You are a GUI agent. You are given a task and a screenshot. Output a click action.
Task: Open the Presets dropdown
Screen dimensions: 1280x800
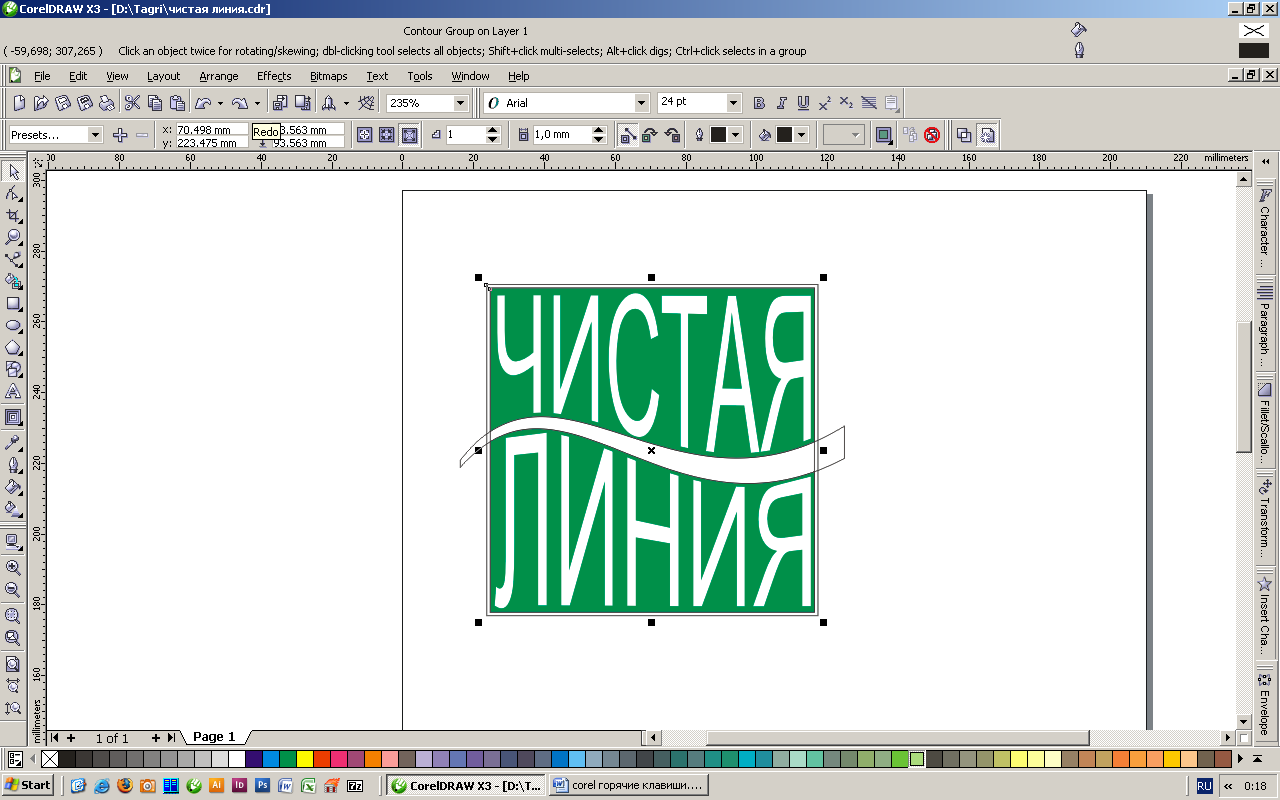tap(96, 134)
